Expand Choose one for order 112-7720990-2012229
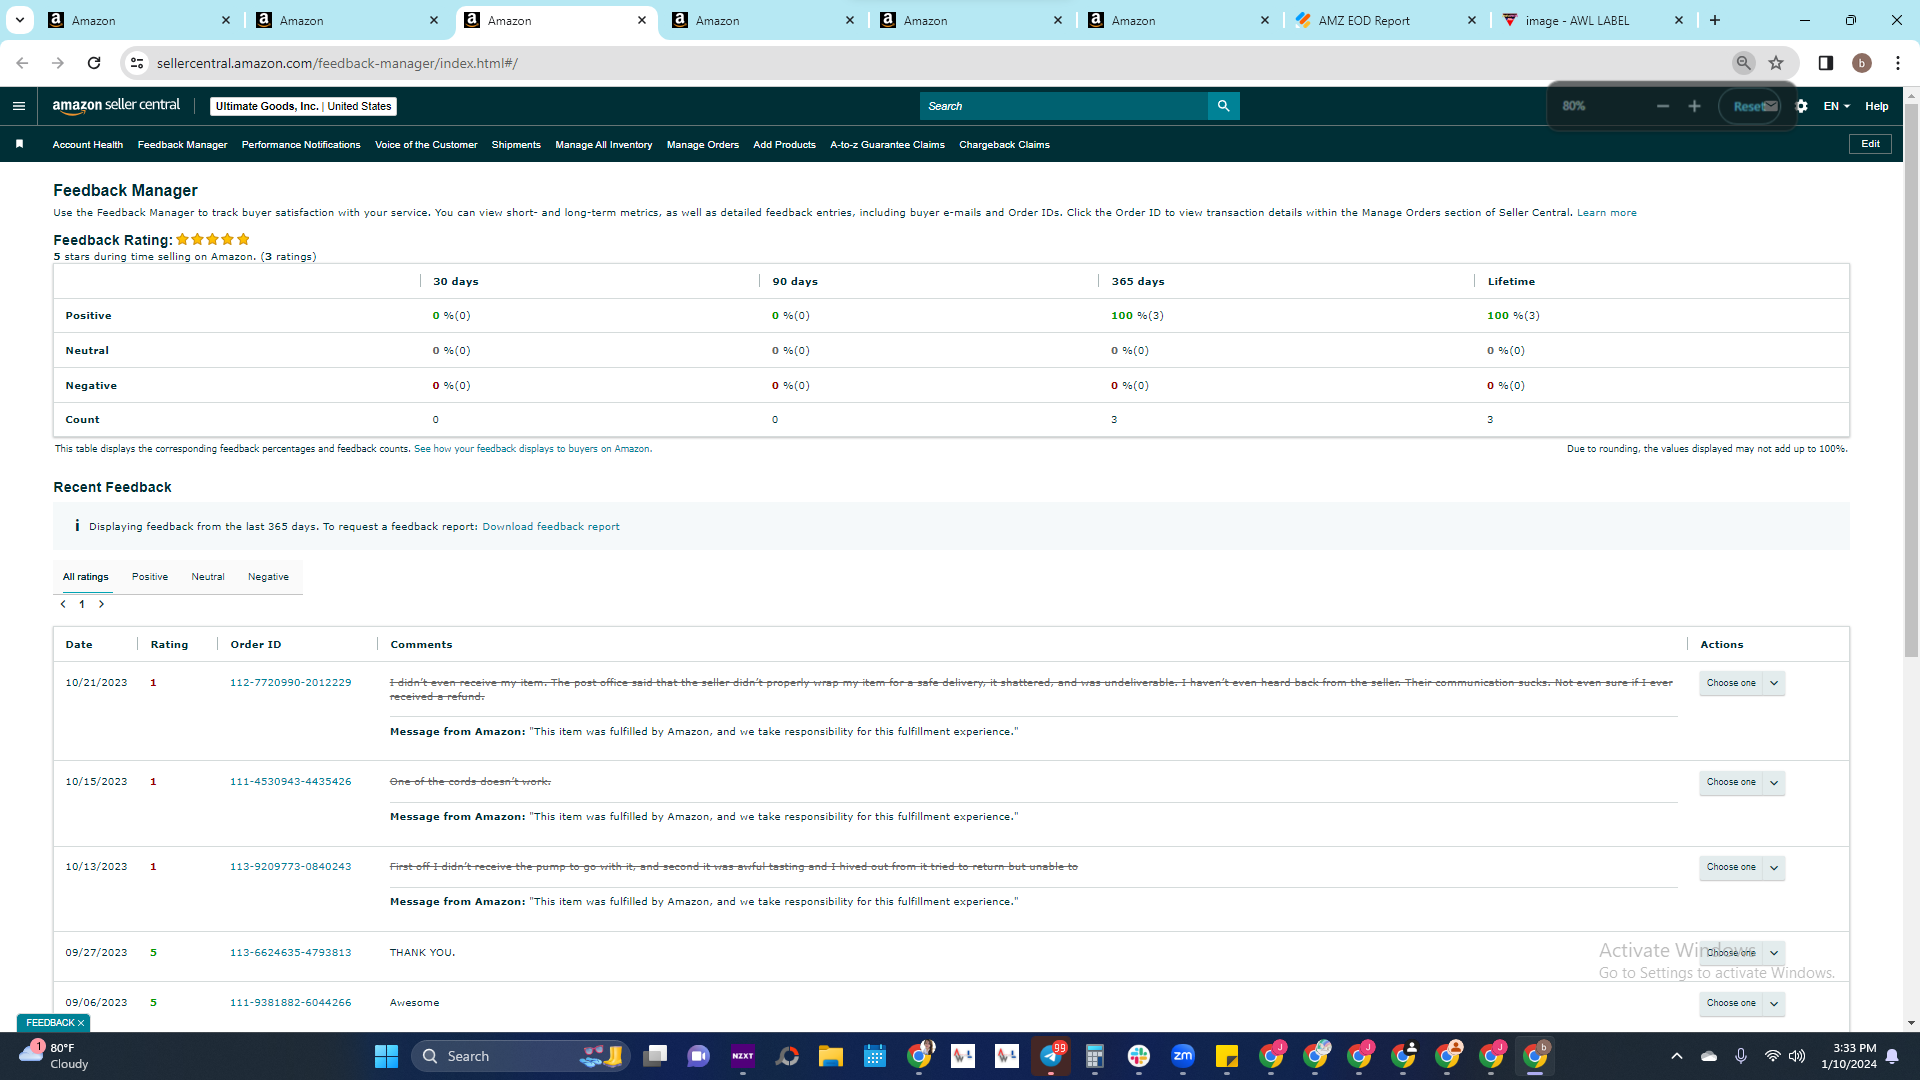The image size is (1920, 1080). (1742, 683)
